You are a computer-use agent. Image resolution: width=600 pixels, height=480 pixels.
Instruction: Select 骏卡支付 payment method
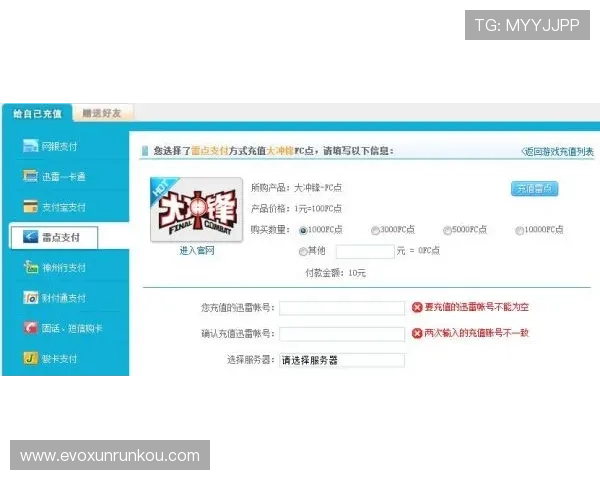point(59,359)
